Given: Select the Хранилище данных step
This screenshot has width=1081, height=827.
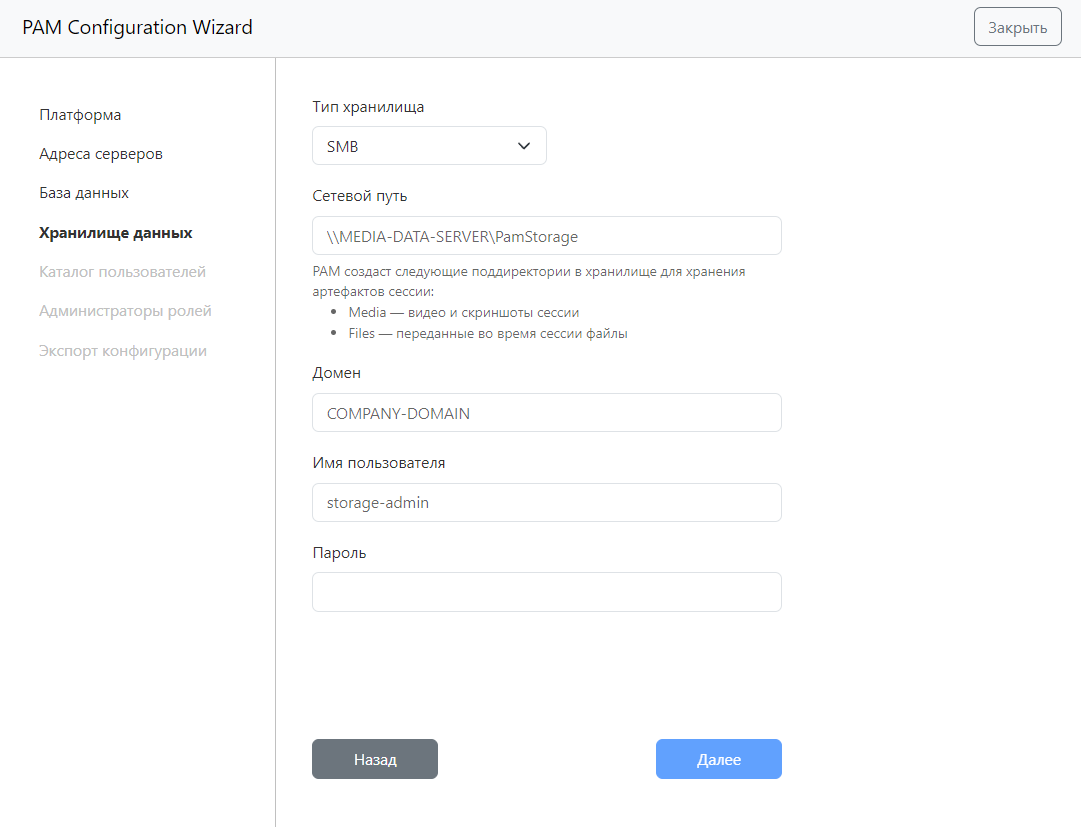Looking at the screenshot, I should (116, 233).
